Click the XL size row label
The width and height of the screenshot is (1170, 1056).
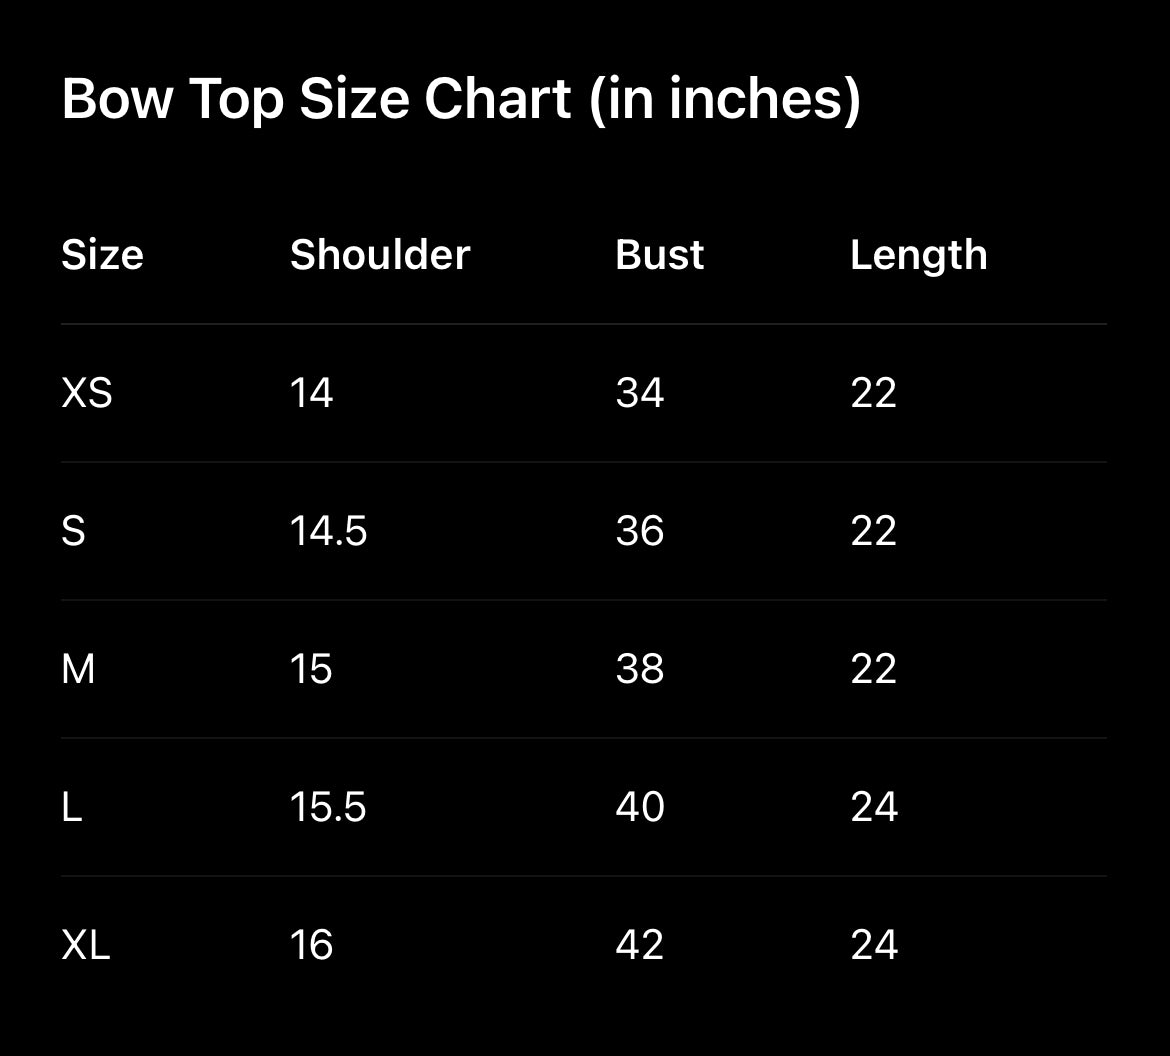(x=86, y=945)
